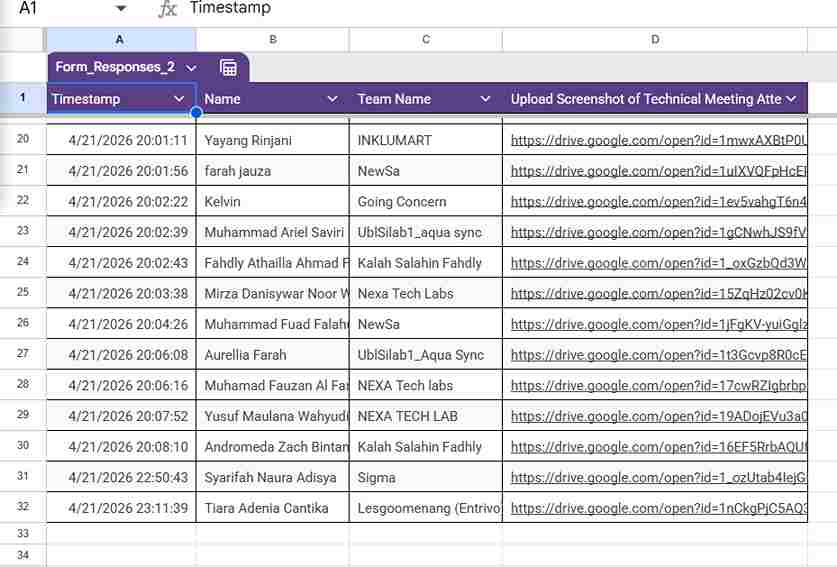Image resolution: width=837 pixels, height=567 pixels.
Task: Select row 1 header
Action: click(x=23, y=98)
